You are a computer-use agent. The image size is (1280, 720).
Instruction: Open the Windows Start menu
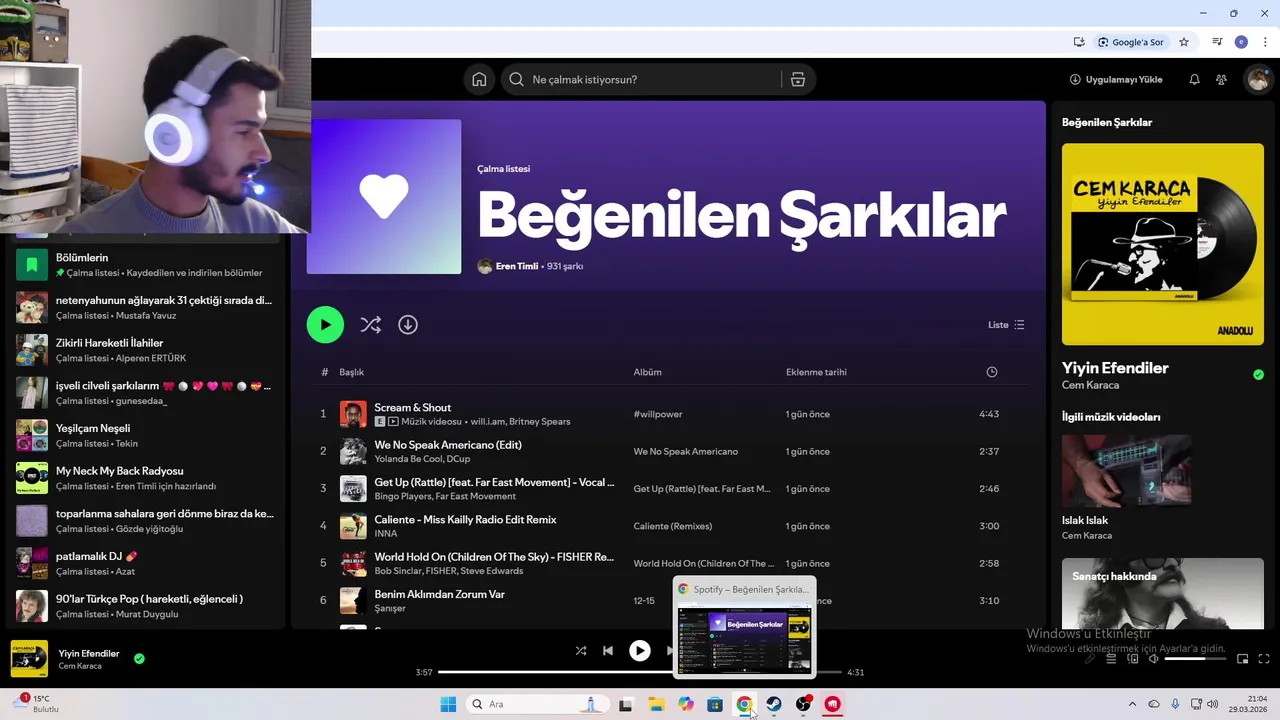tap(448, 705)
